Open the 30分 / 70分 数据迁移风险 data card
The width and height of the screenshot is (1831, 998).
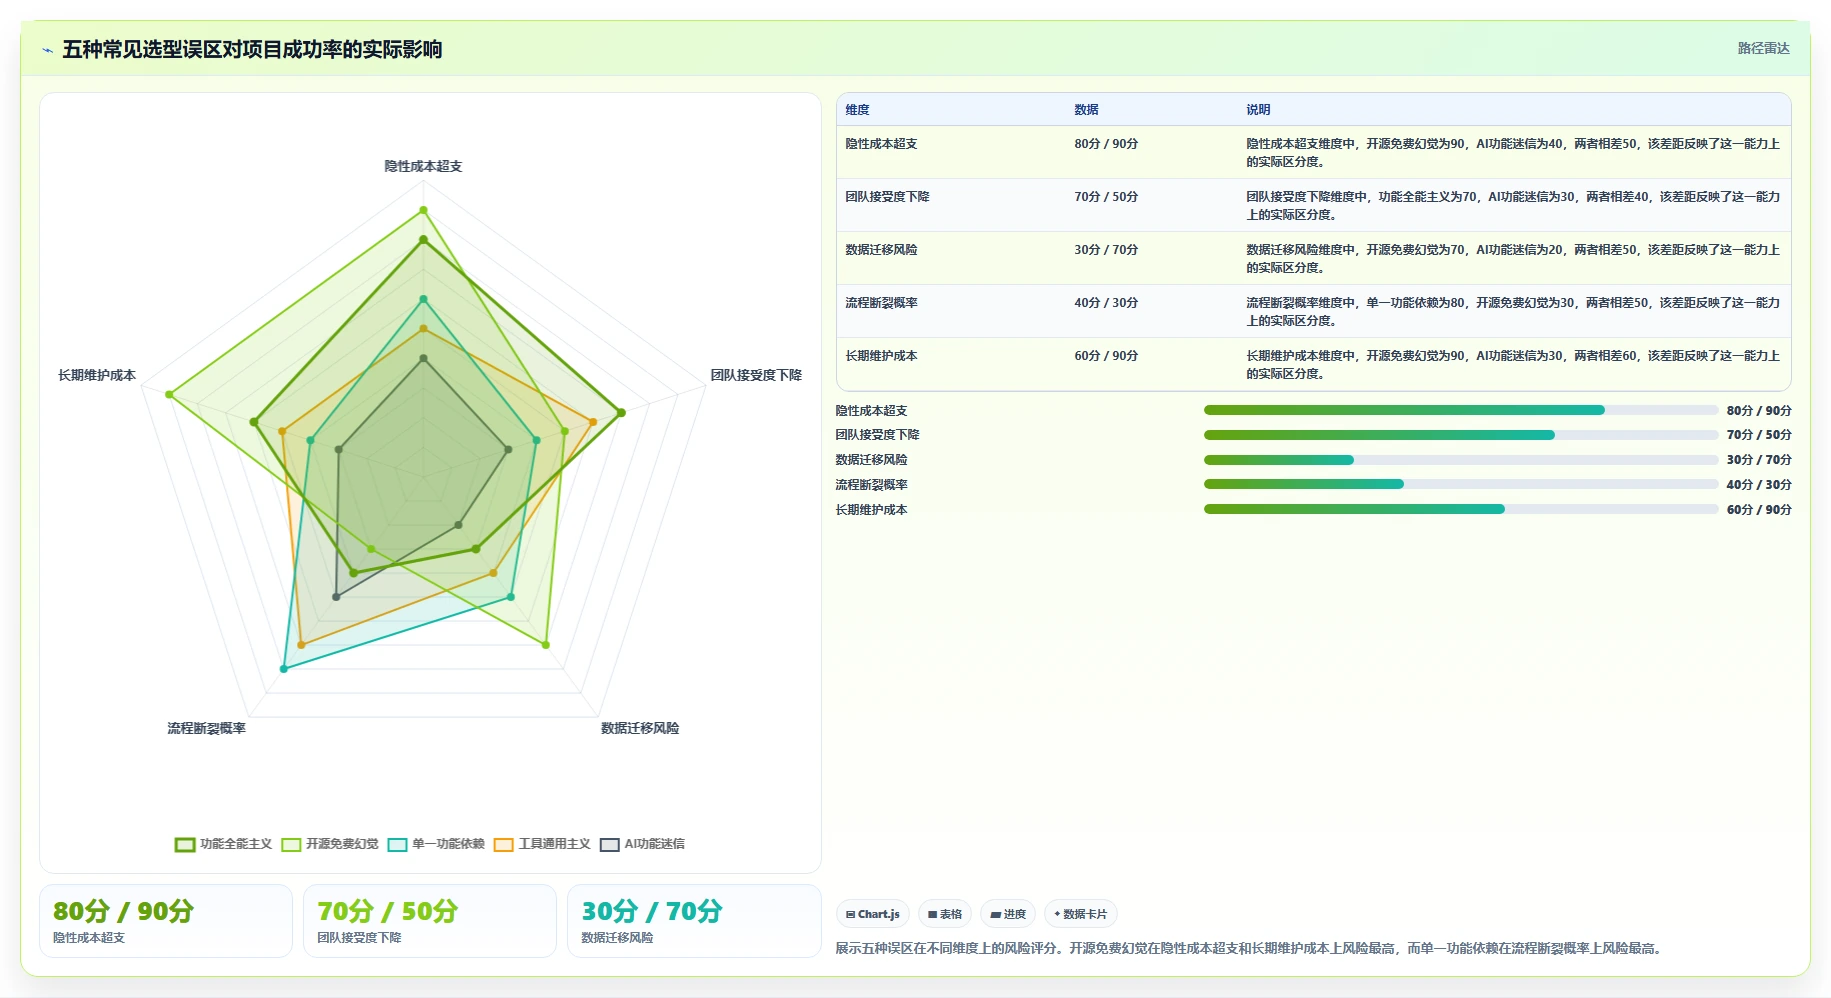pyautogui.click(x=694, y=921)
